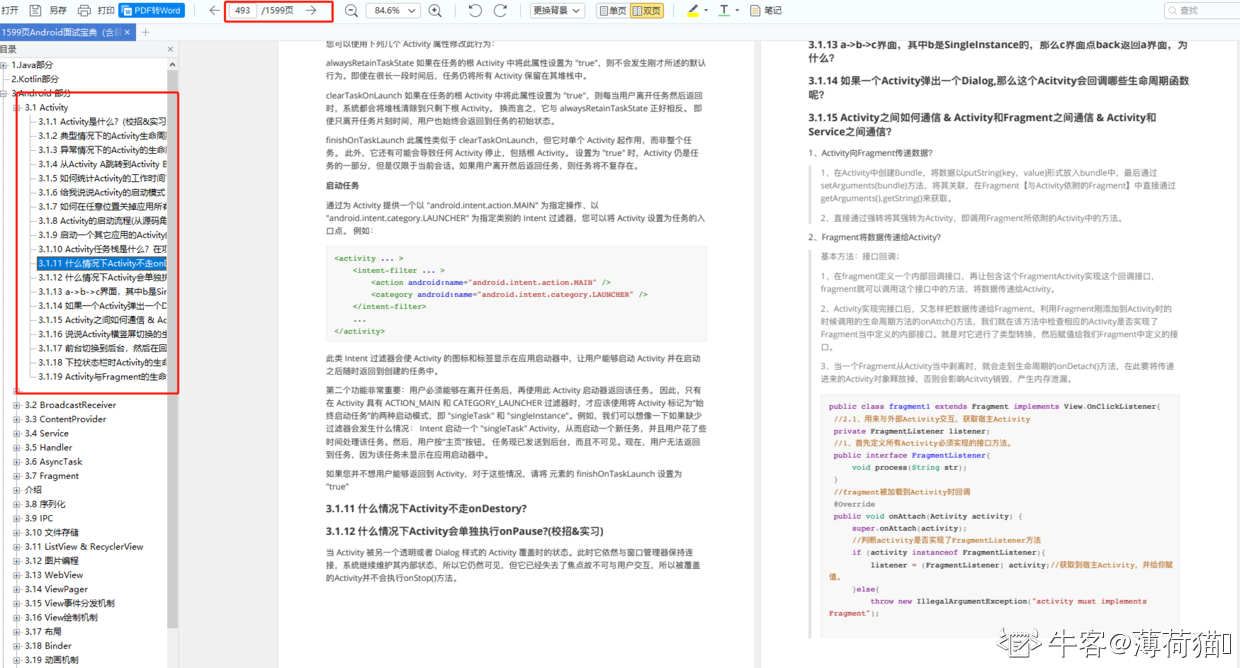Screen dimensions: 1240x668
Task: Collapse the 3.1 Activity tree node
Action: coord(17,107)
